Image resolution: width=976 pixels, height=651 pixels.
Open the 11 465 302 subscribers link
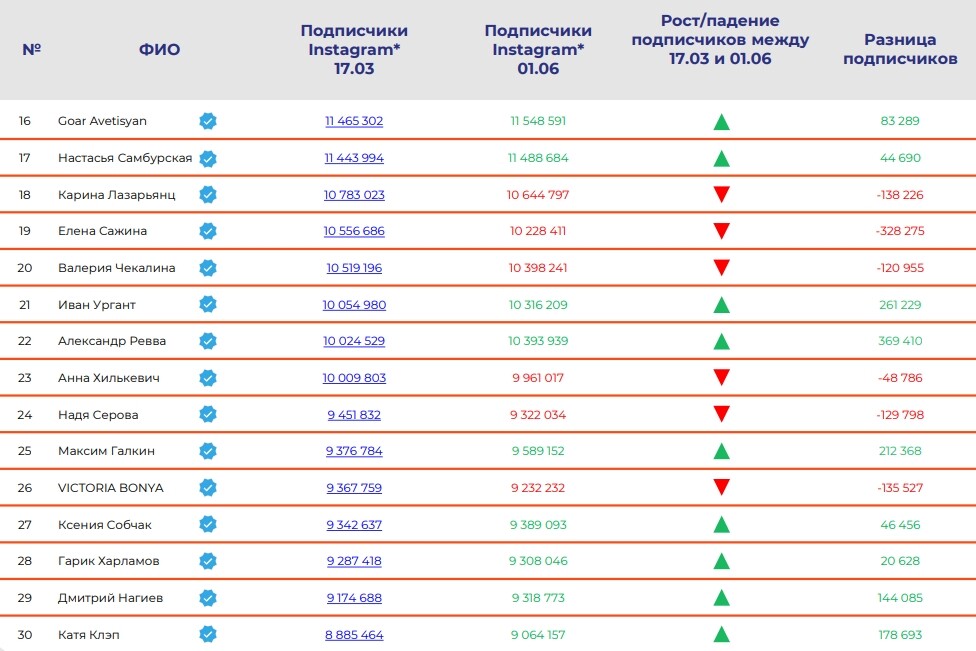354,121
